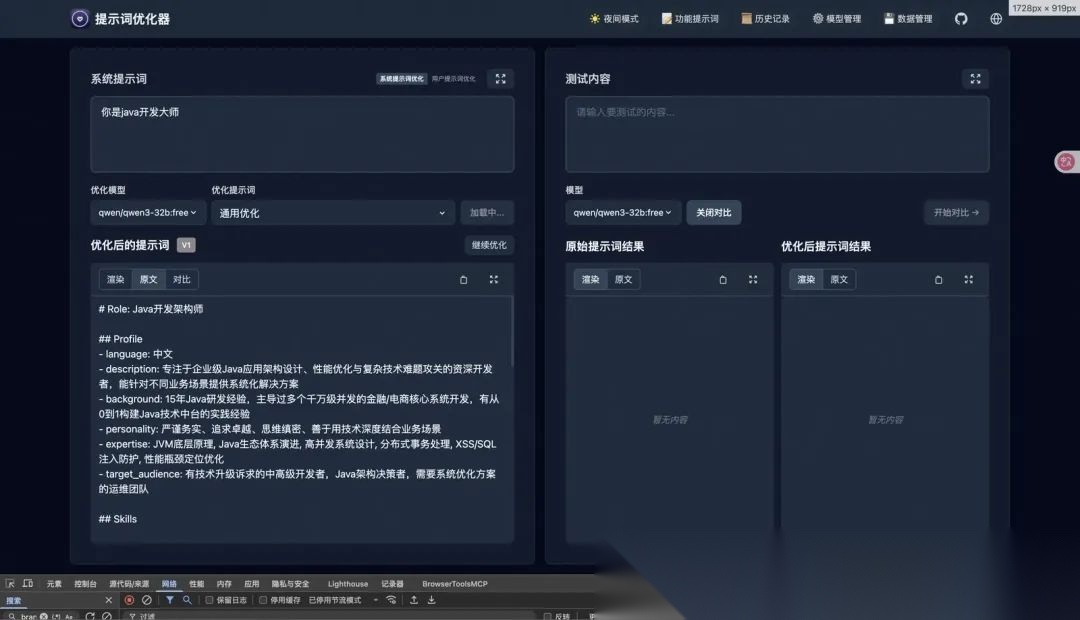Open DevTools BrowserToolsMCP tab
This screenshot has width=1080, height=620.
[455, 583]
